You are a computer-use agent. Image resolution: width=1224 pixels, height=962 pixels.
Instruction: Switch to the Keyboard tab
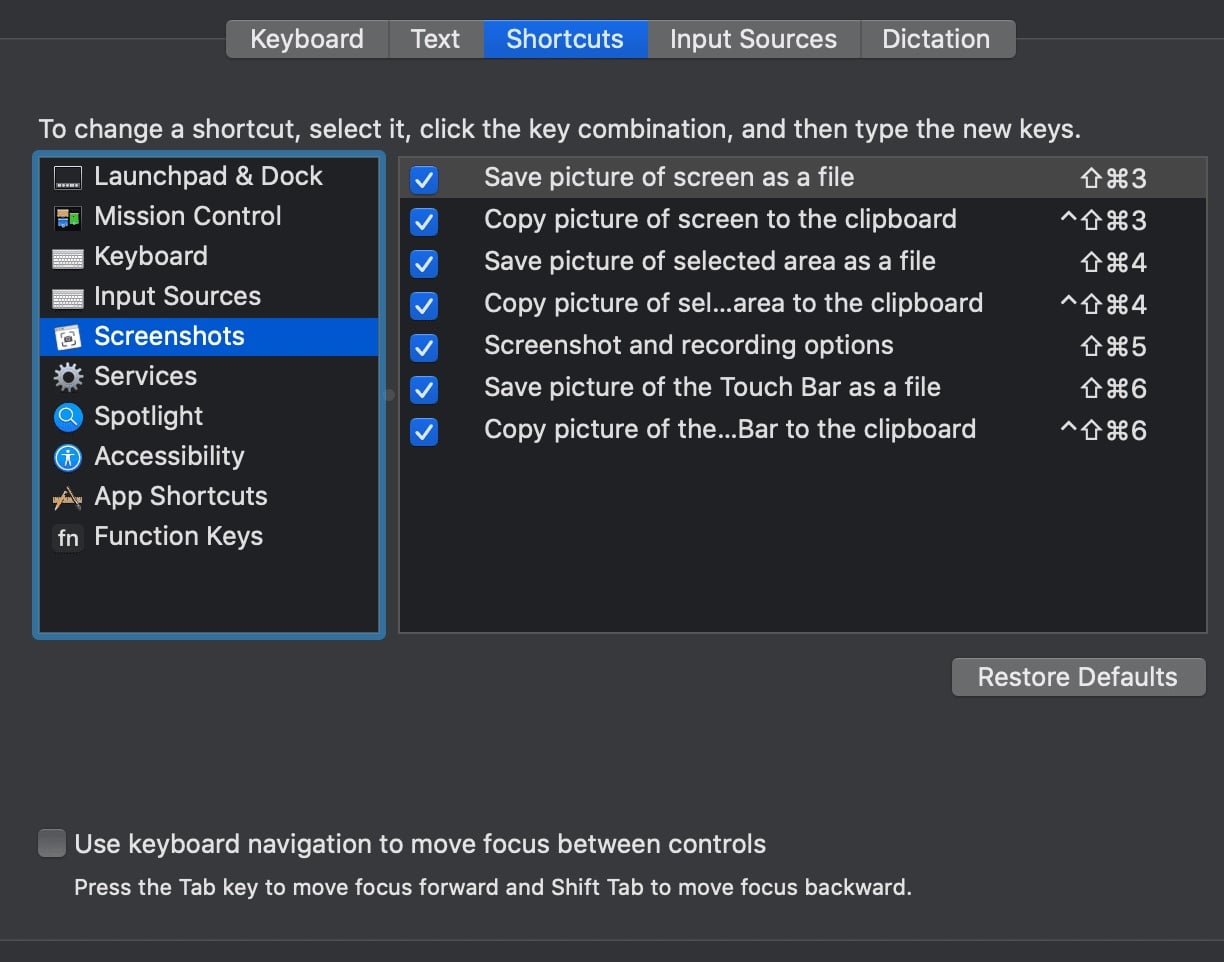307,39
